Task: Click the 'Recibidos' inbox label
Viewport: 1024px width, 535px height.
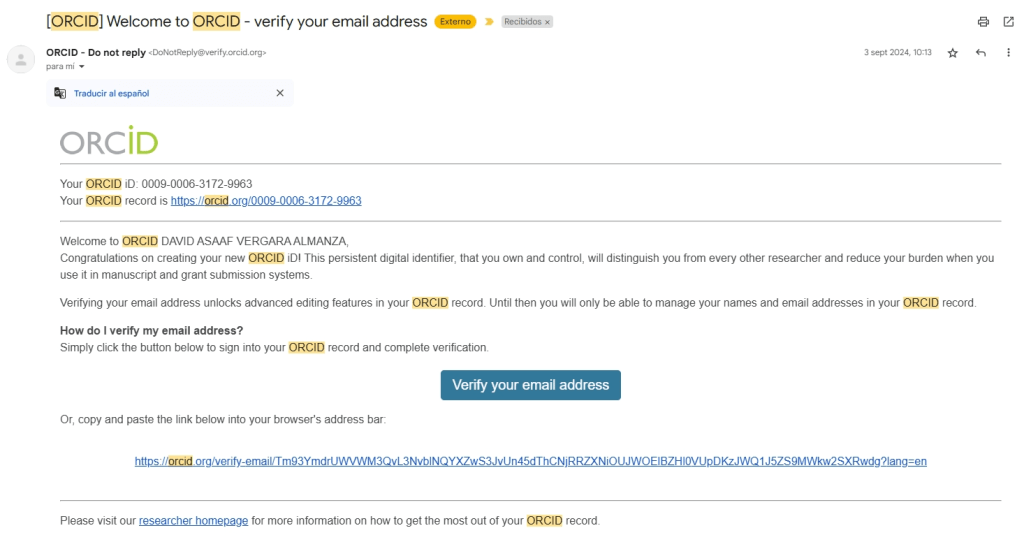Action: [x=522, y=22]
